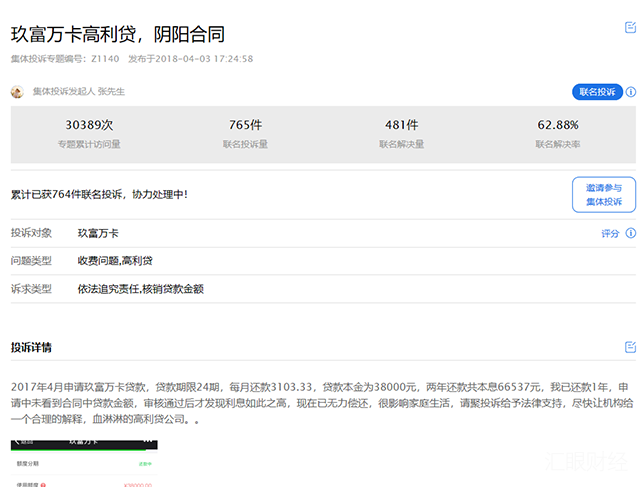Click the 诉求类型 field label
The height and width of the screenshot is (487, 643).
(31, 289)
